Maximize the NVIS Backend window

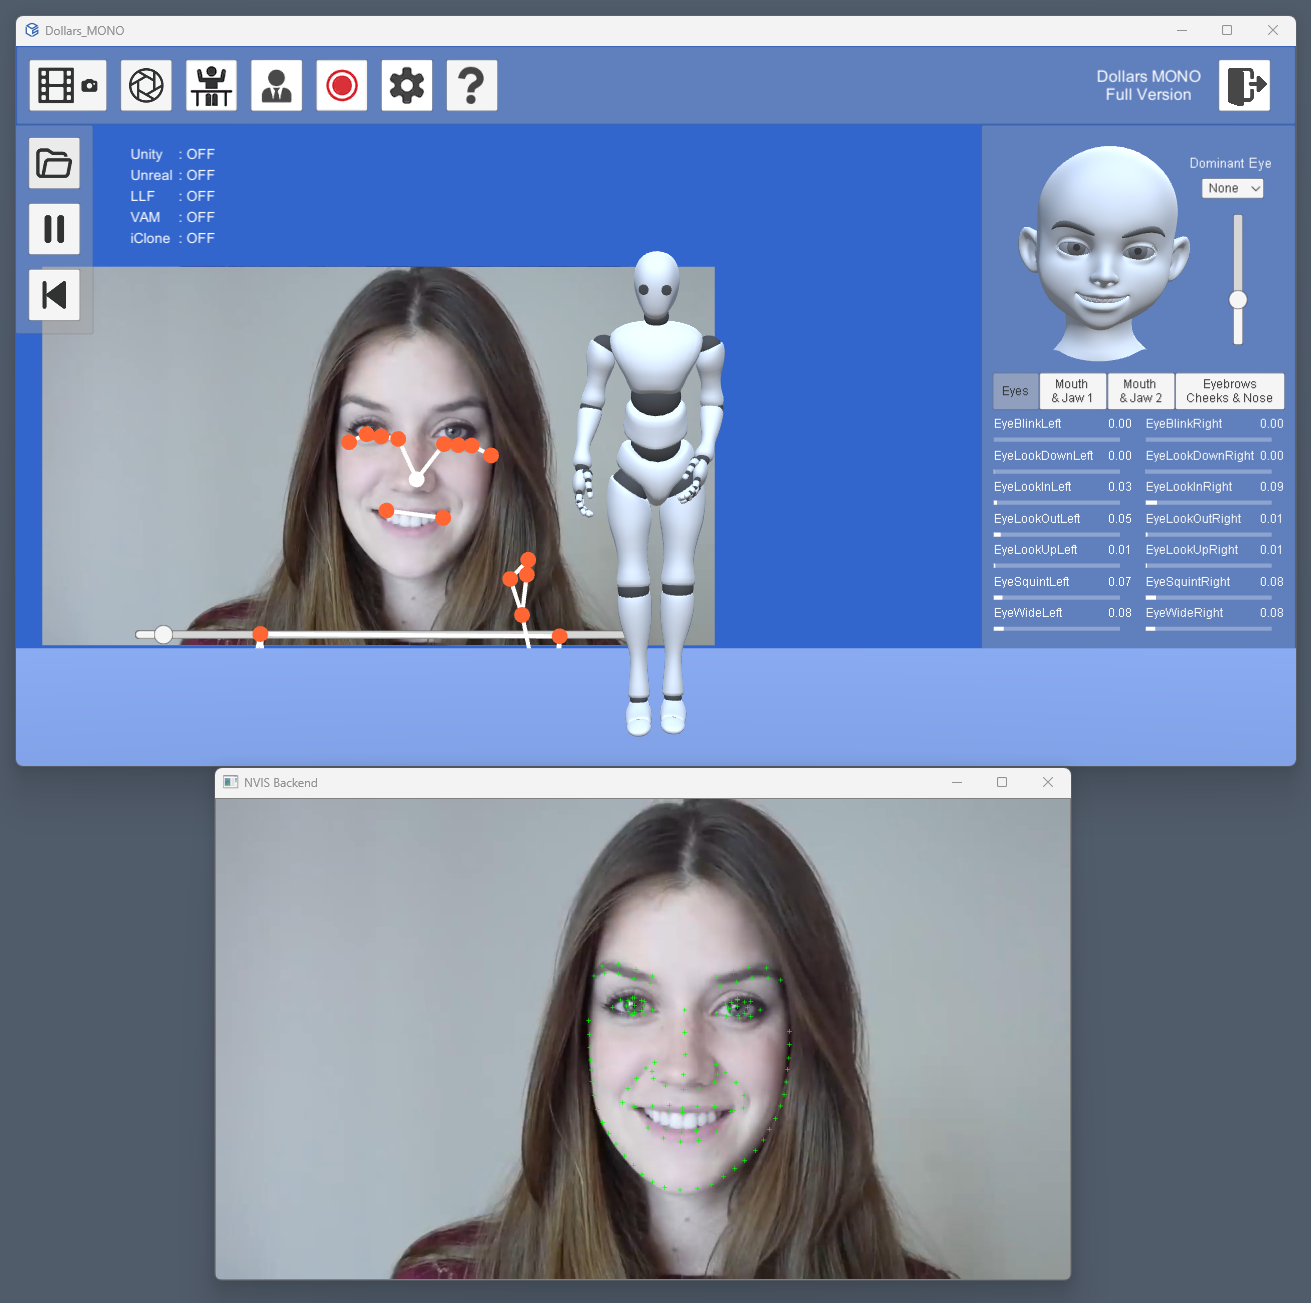1002,783
